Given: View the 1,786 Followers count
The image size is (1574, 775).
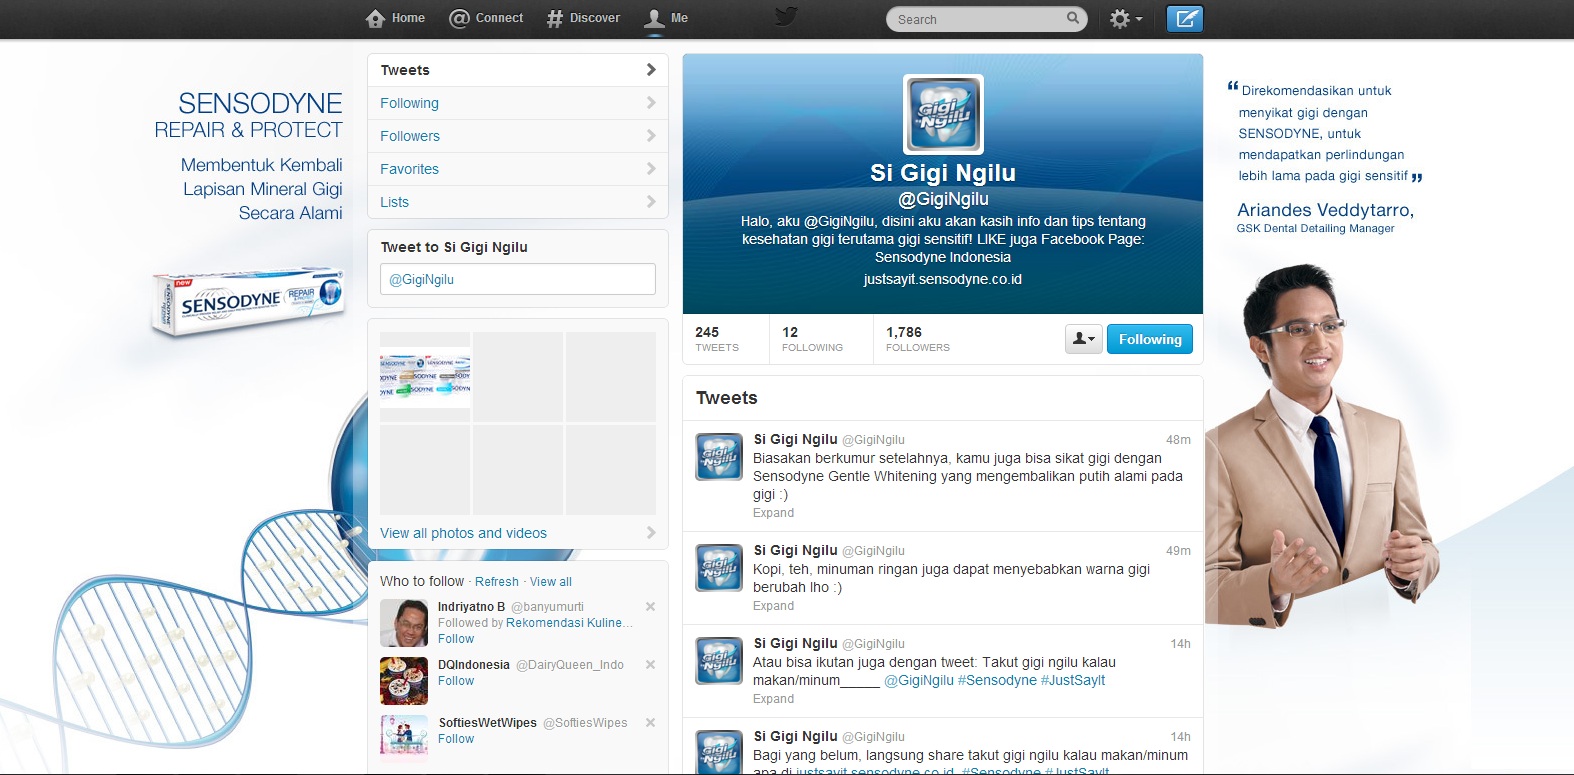Looking at the screenshot, I should pyautogui.click(x=918, y=339).
